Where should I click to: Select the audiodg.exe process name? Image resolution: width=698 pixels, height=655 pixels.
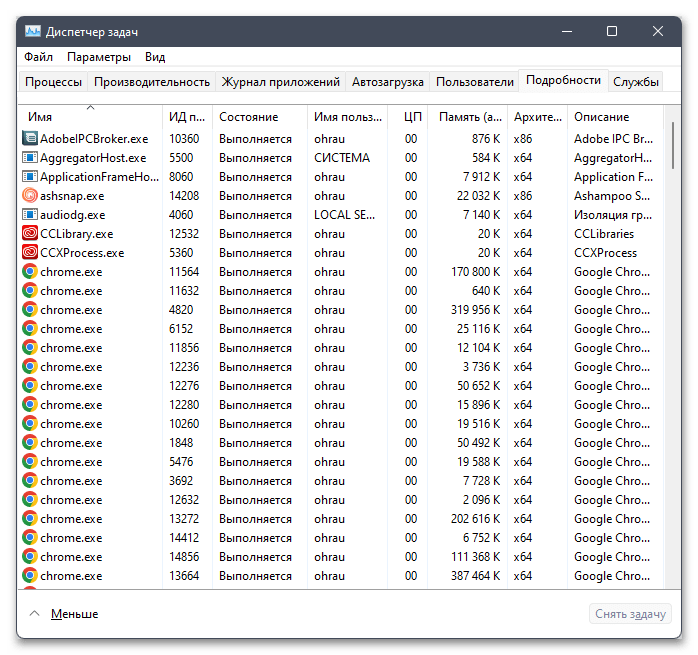[73, 215]
